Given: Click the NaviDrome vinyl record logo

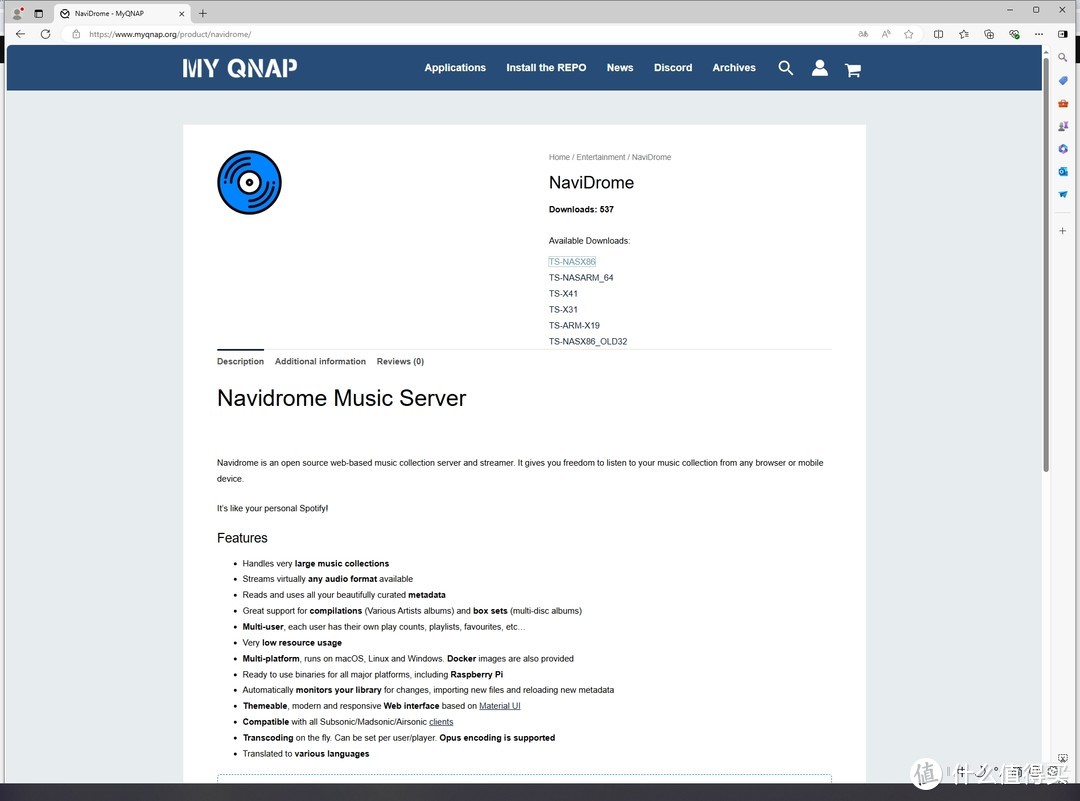Looking at the screenshot, I should [x=249, y=182].
